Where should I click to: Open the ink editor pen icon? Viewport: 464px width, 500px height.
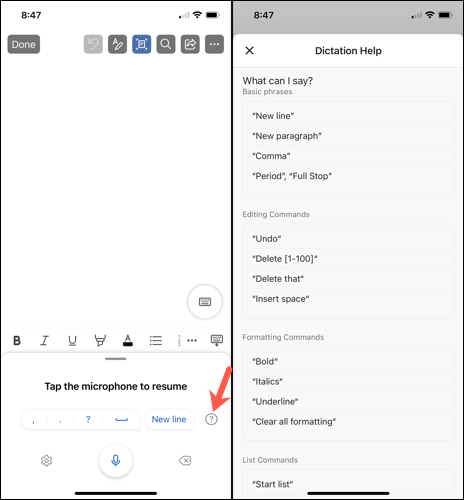pyautogui.click(x=117, y=44)
